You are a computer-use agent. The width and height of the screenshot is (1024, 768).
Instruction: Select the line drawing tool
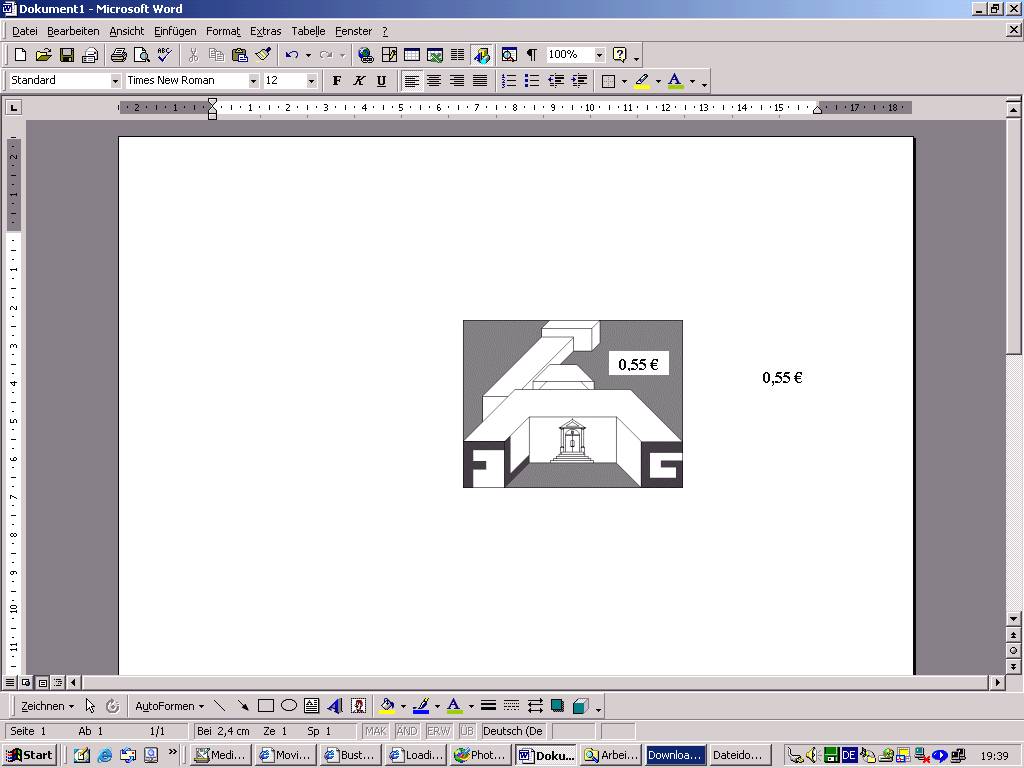(220, 706)
